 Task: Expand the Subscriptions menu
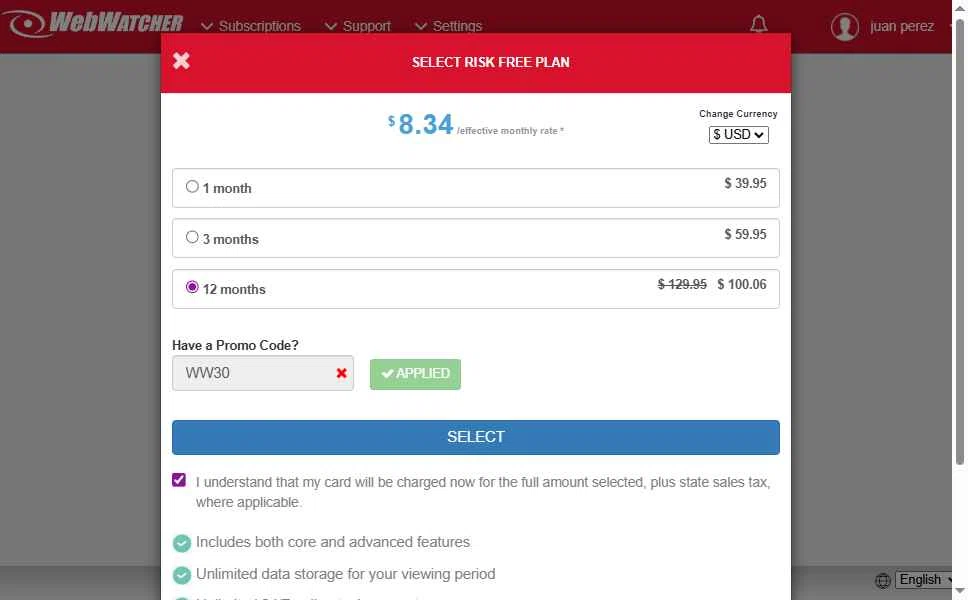click(251, 26)
